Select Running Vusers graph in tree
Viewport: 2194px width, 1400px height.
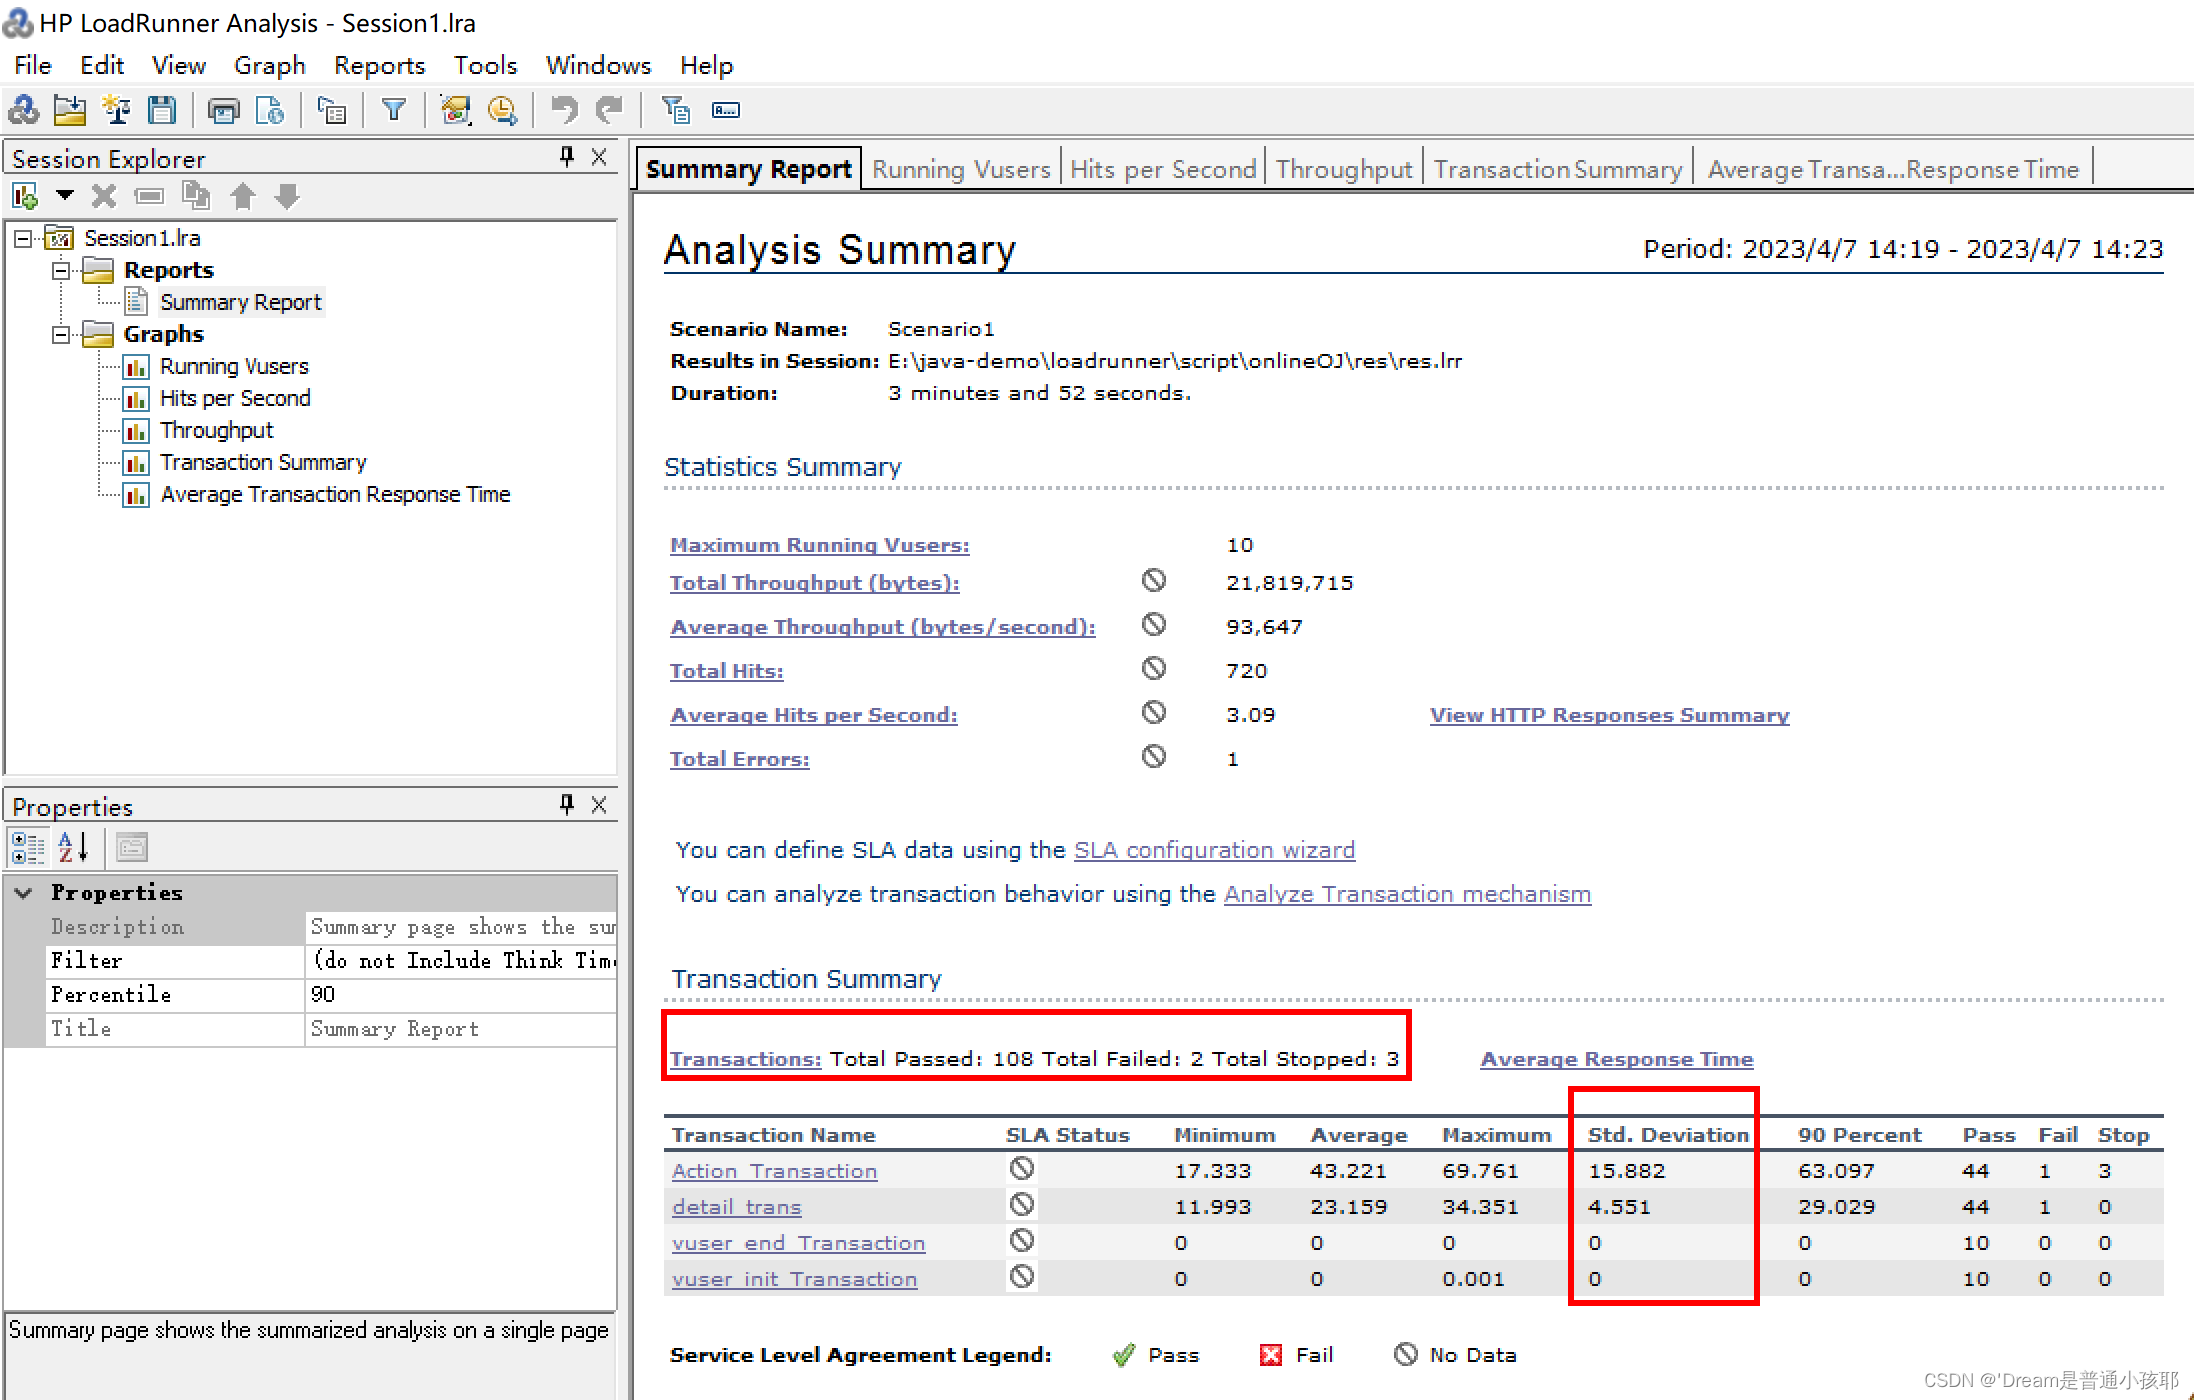pos(234,366)
